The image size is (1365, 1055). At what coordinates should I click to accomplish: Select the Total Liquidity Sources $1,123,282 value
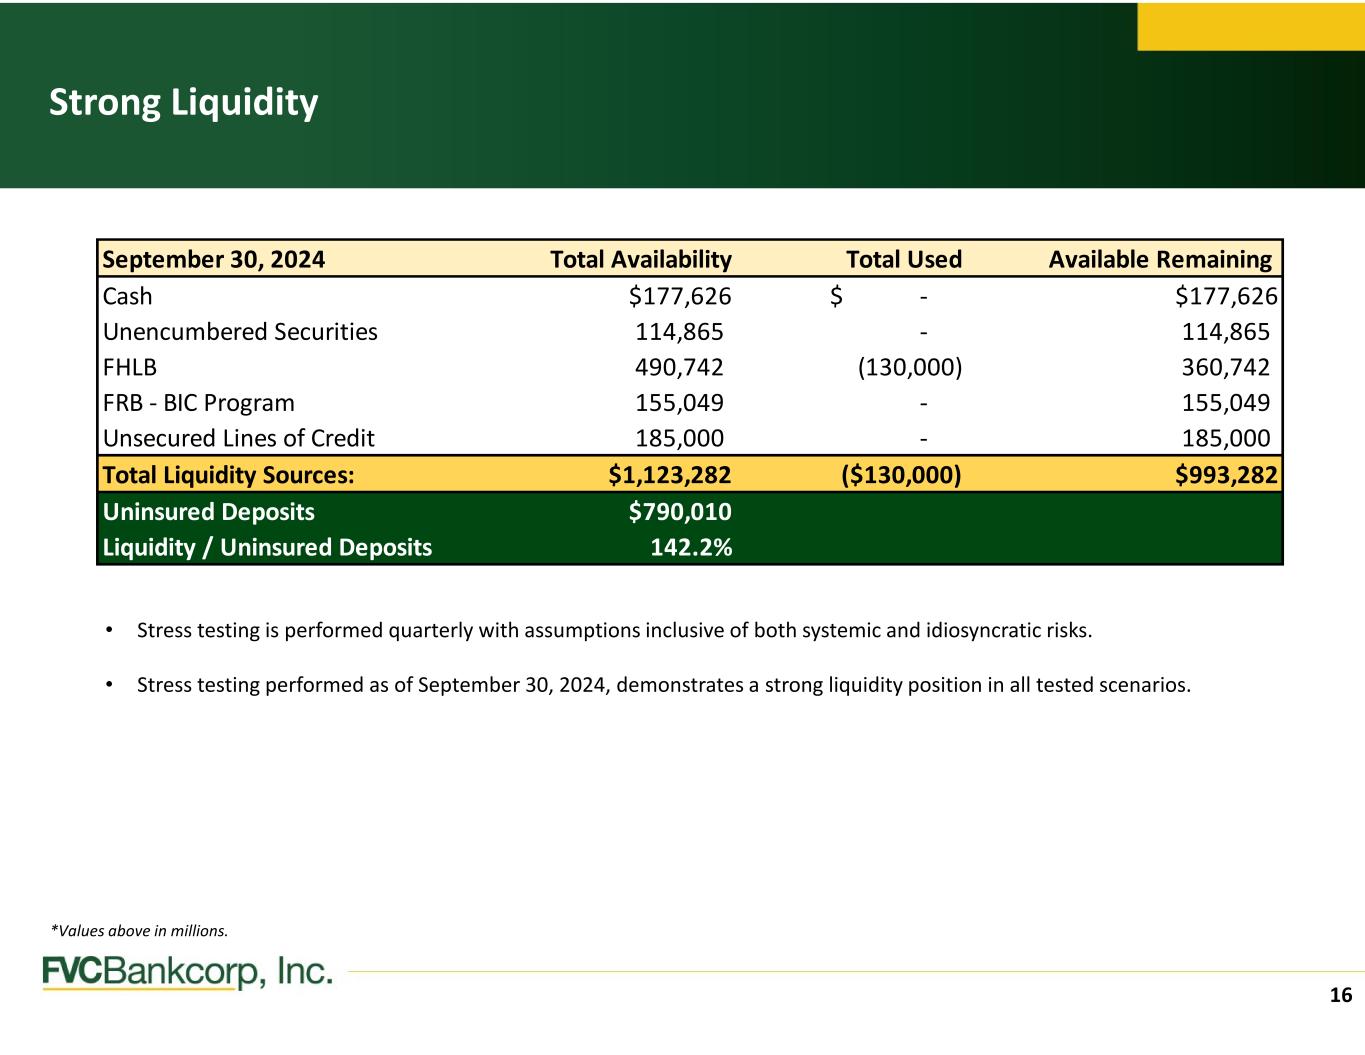670,475
